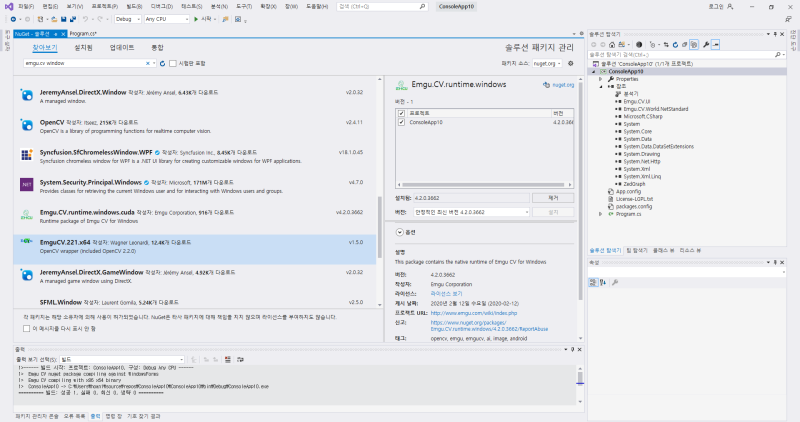The height and width of the screenshot is (422, 800).
Task: Click the sign-in account icon
Action: point(730,7)
